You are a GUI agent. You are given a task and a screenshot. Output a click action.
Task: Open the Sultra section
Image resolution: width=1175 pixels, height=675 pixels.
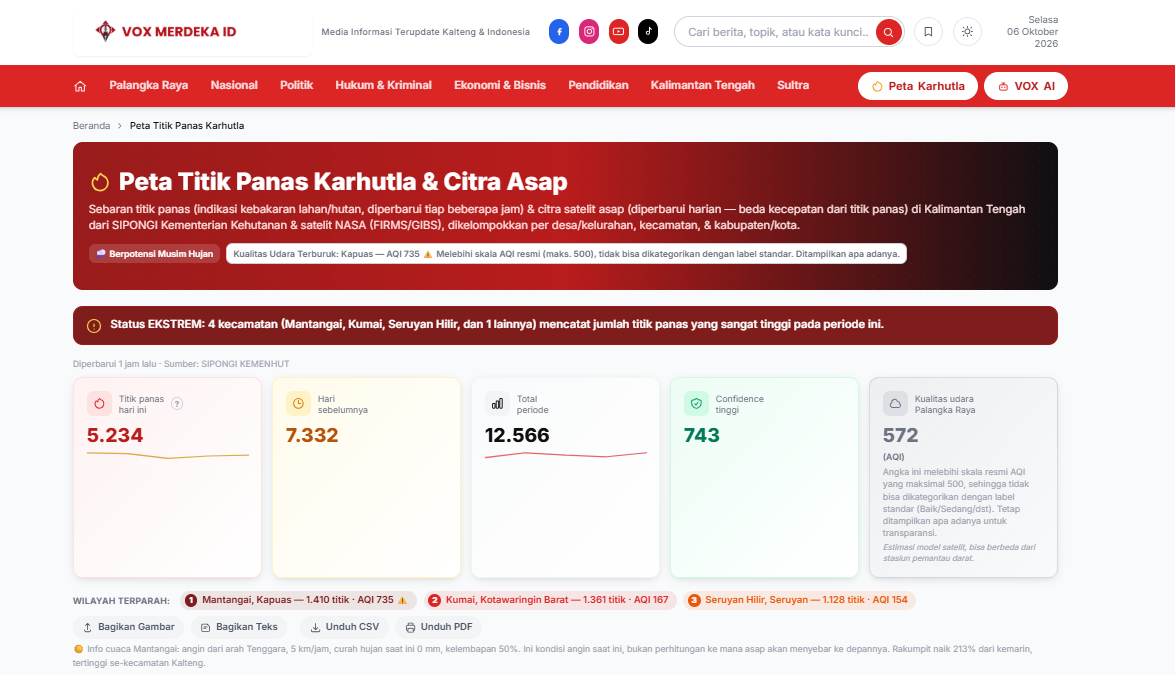(x=793, y=85)
